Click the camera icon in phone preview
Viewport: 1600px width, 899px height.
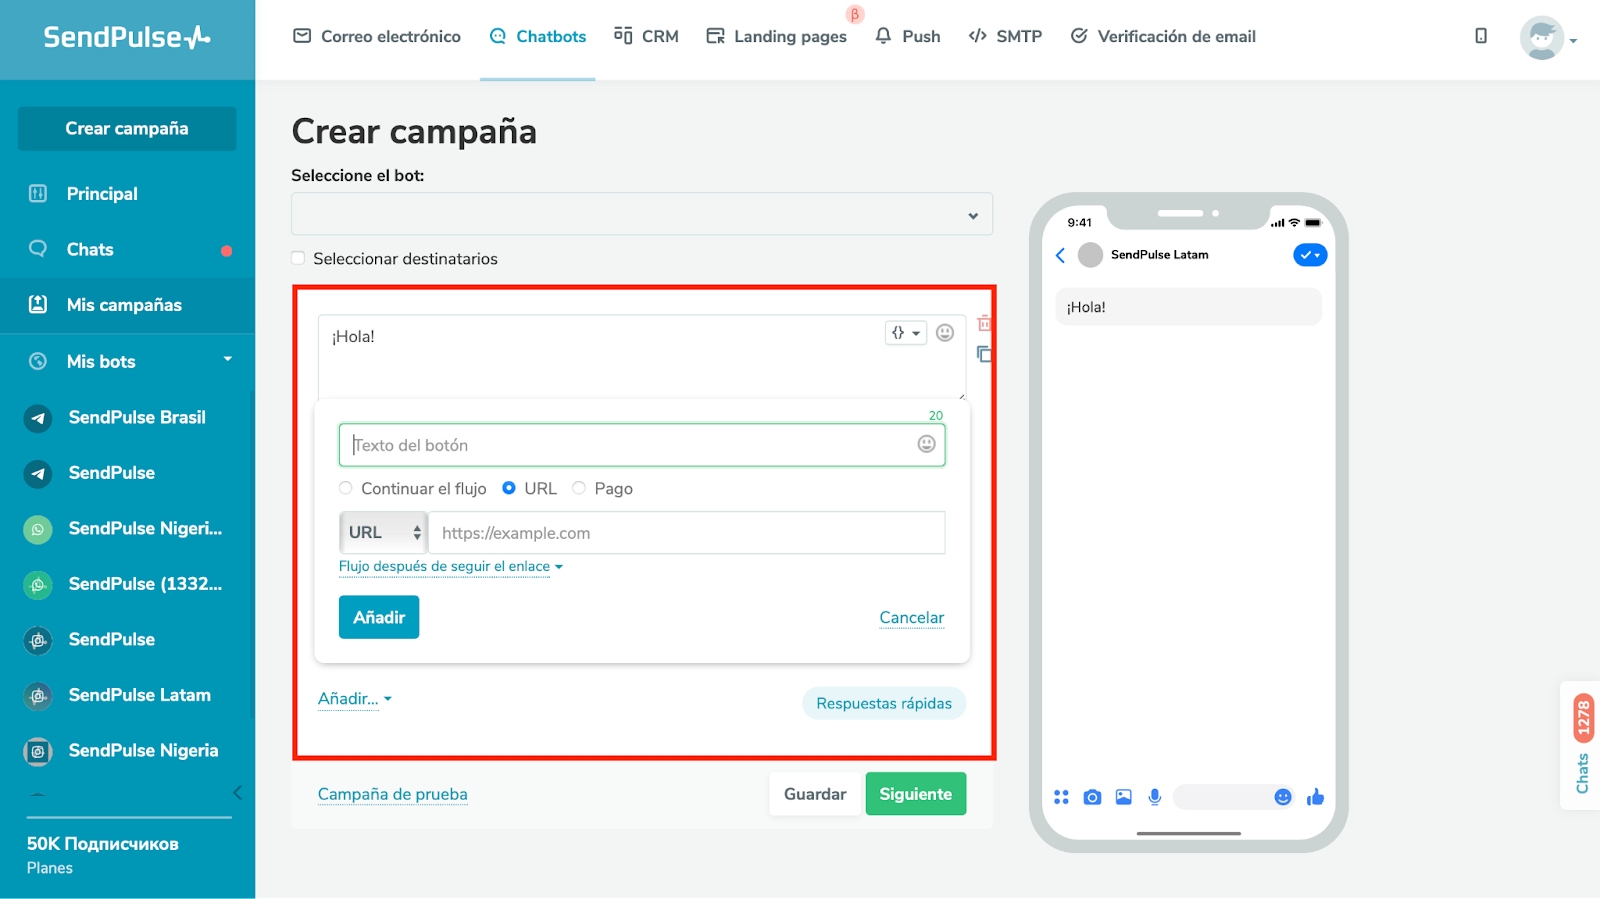[1092, 797]
